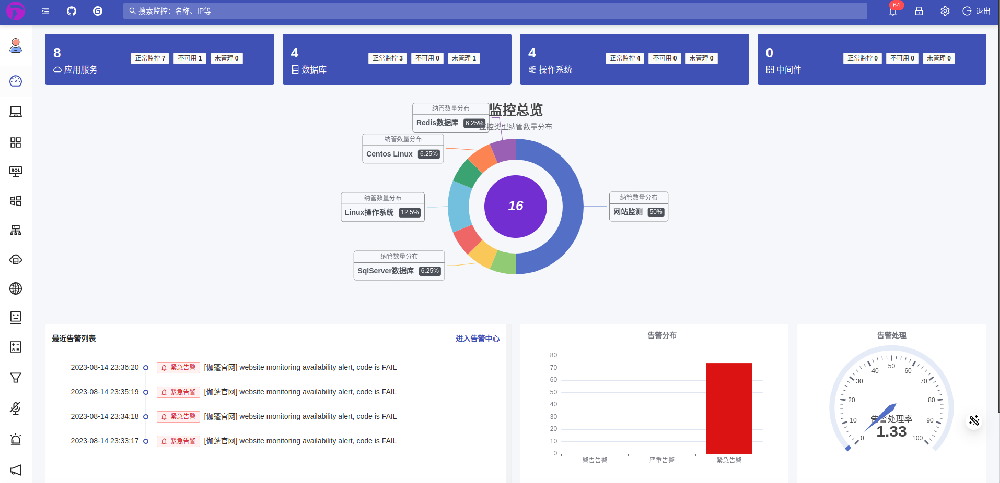
Task: Click the notification bell icon with badge
Action: (893, 11)
